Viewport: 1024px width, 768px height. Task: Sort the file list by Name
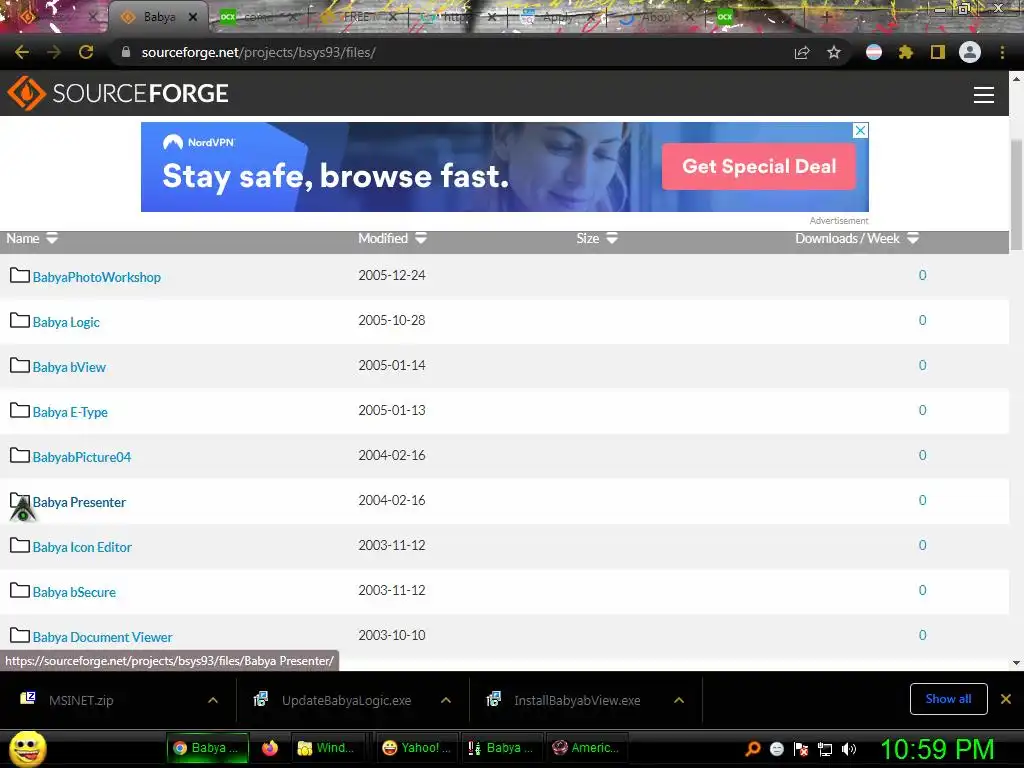pos(32,238)
